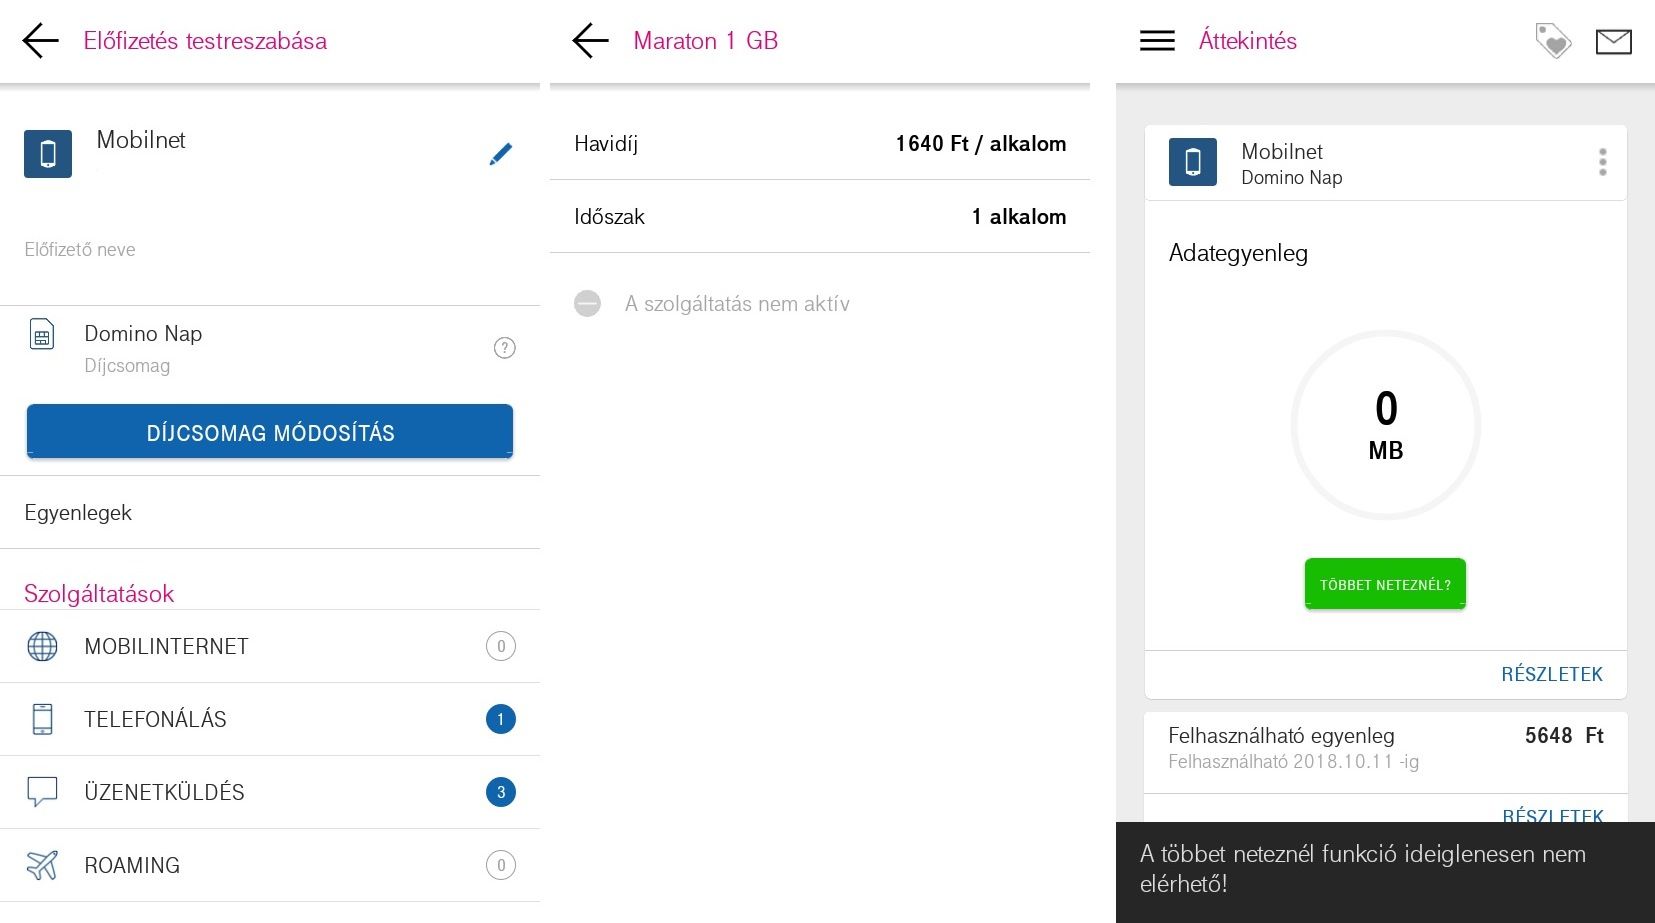Open Domino Nap help question mark

click(x=504, y=348)
